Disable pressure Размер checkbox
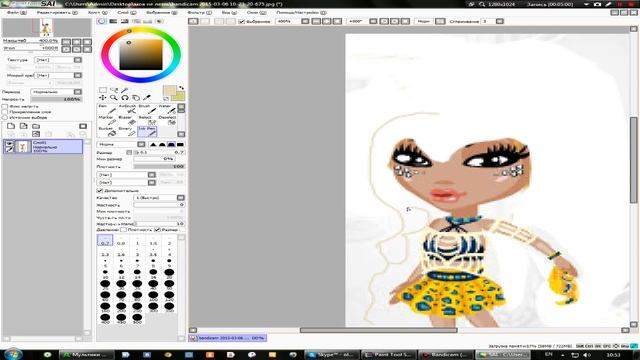 click(x=158, y=230)
